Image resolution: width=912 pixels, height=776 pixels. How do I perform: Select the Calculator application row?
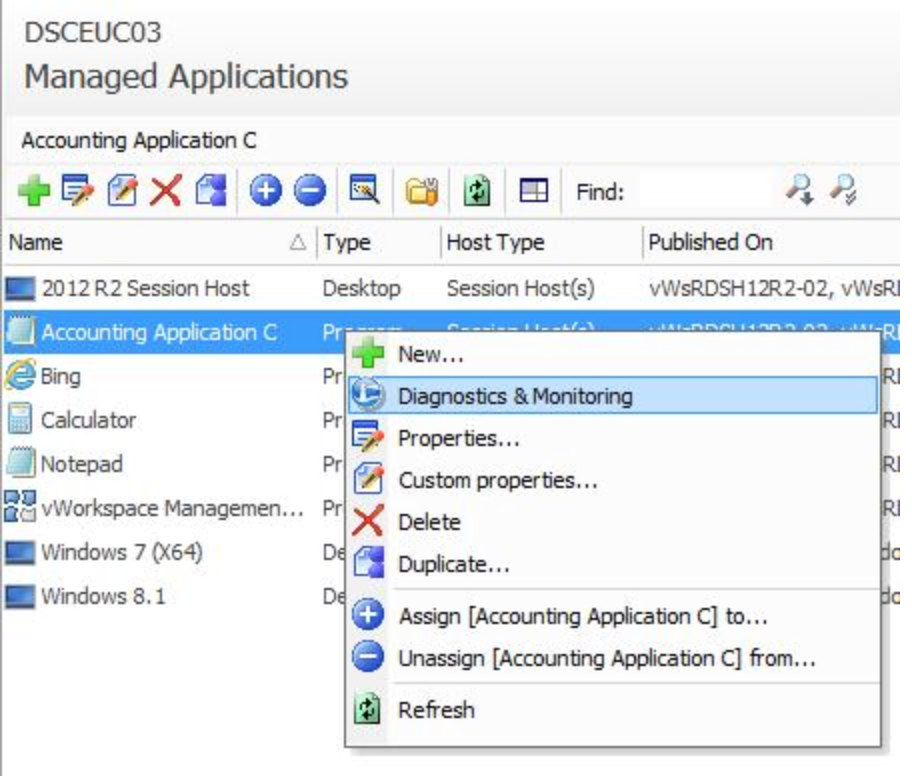pos(88,420)
